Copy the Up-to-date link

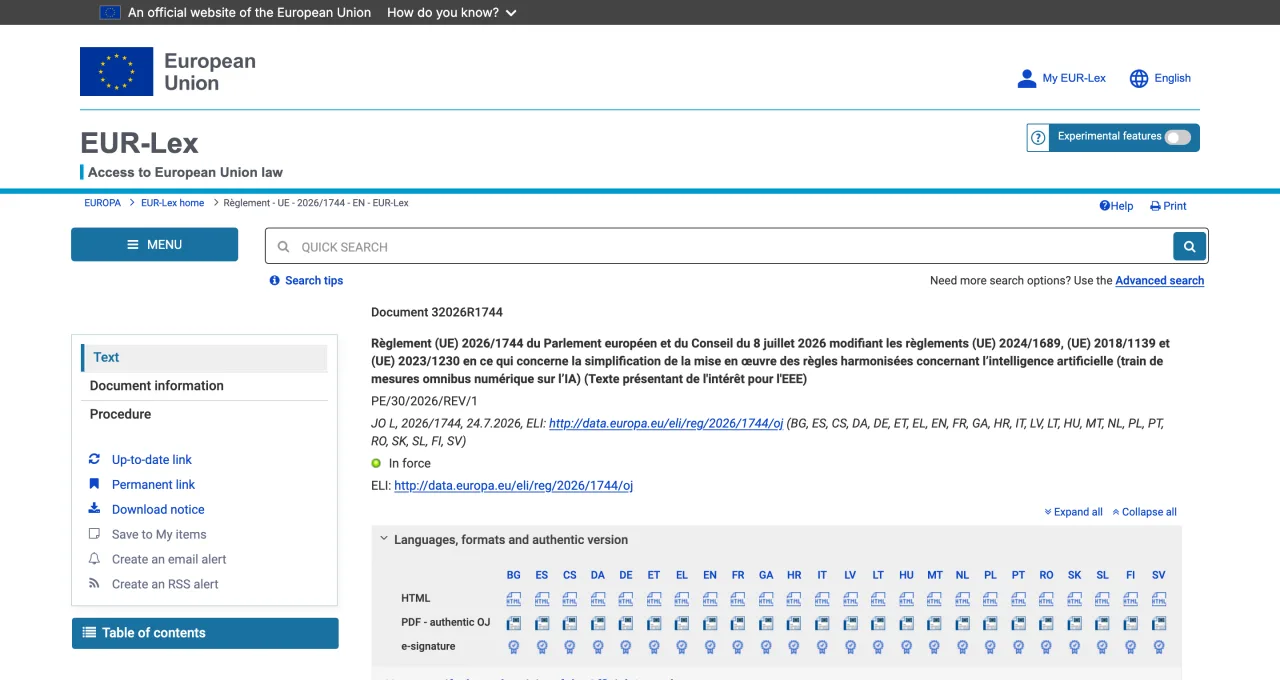click(151, 460)
